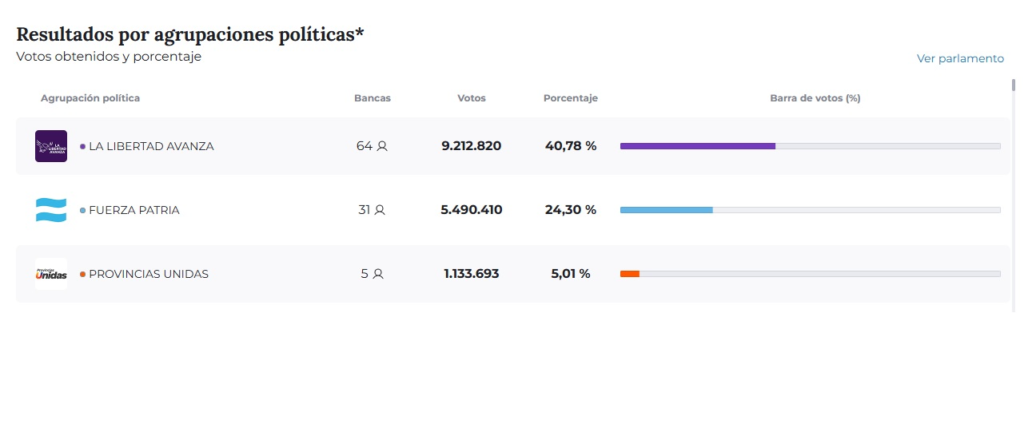Viewport: 1024px width, 428px height.
Task: Click the Bancas column header
Action: pos(372,98)
